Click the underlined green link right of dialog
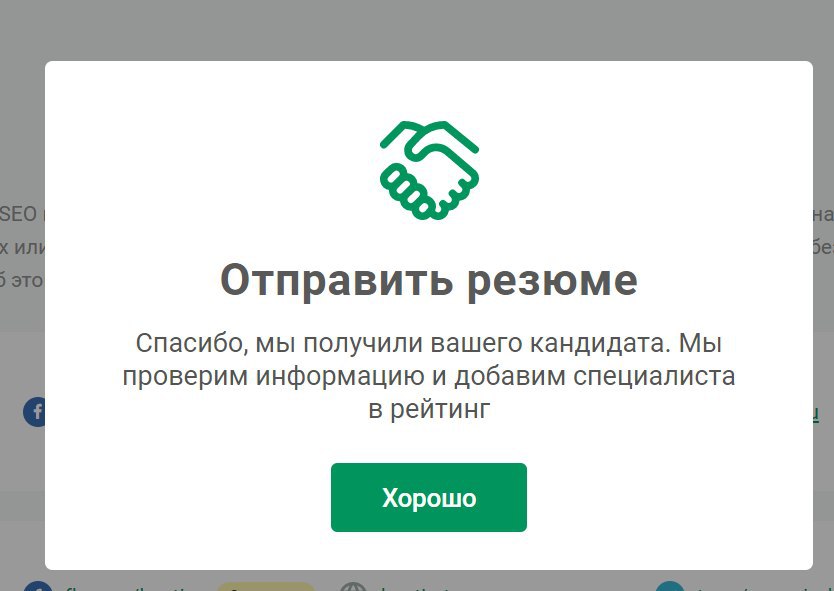Screen dimensions: 834x591 (816, 413)
